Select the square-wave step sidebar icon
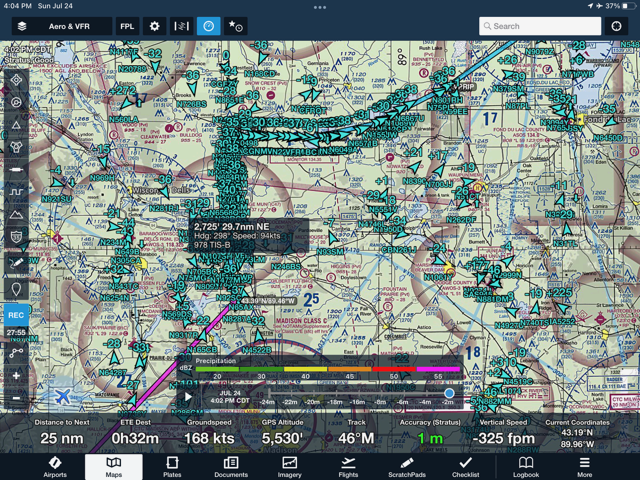The height and width of the screenshot is (480, 640). (16, 192)
